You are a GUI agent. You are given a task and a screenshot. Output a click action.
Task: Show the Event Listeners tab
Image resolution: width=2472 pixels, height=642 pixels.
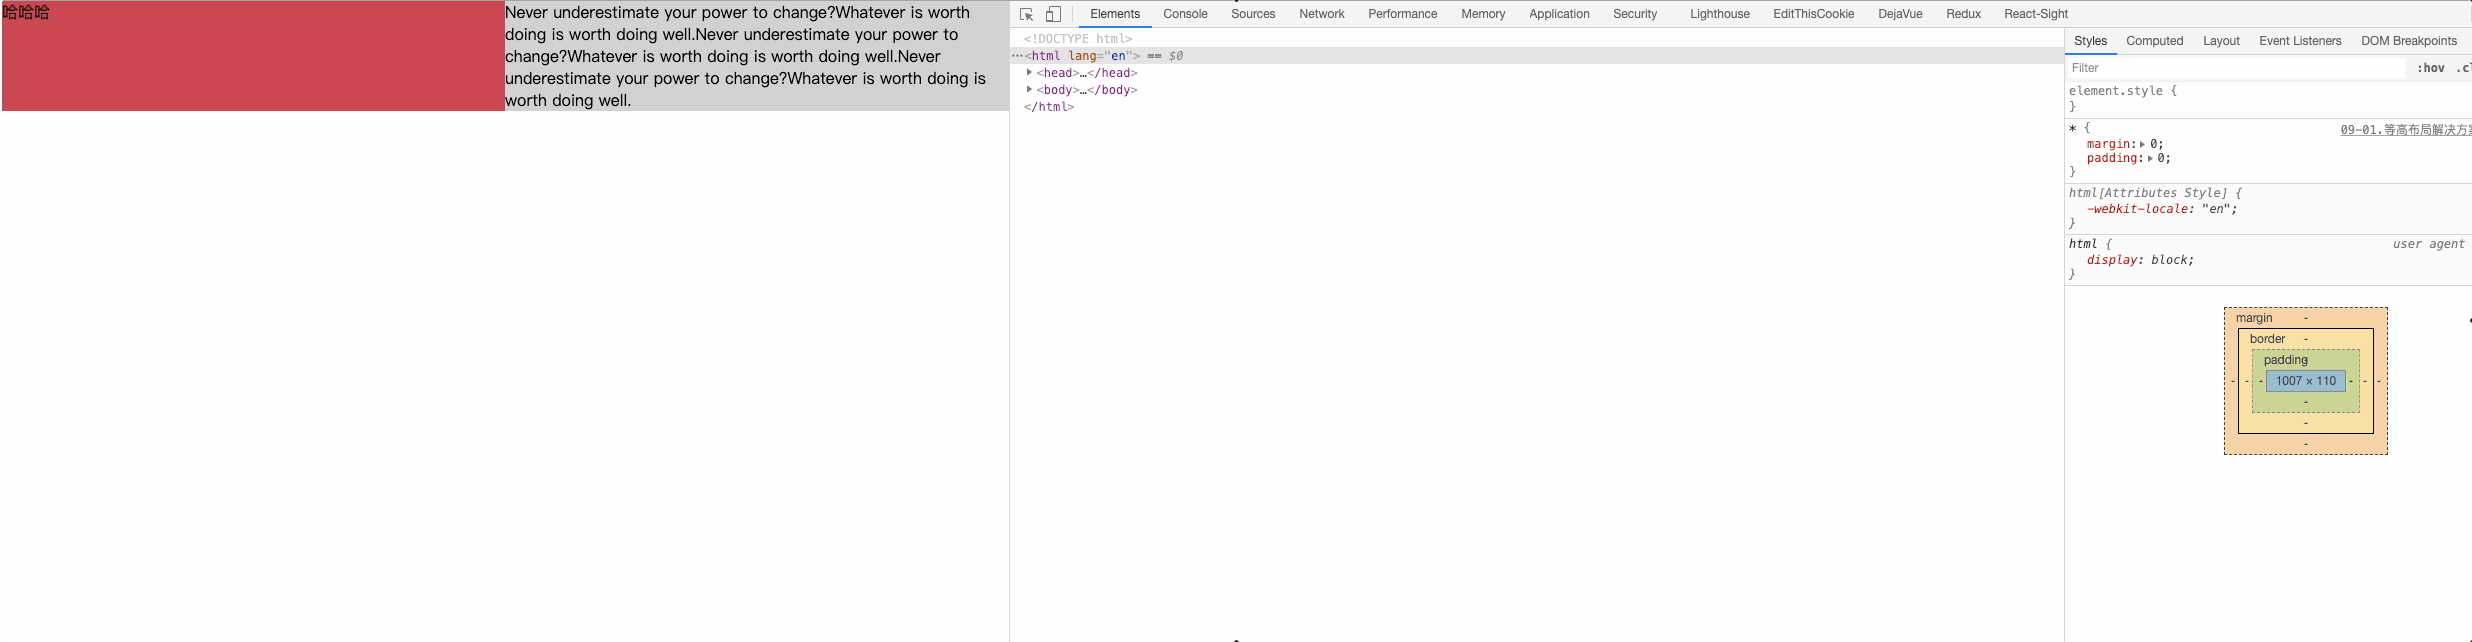[2299, 41]
